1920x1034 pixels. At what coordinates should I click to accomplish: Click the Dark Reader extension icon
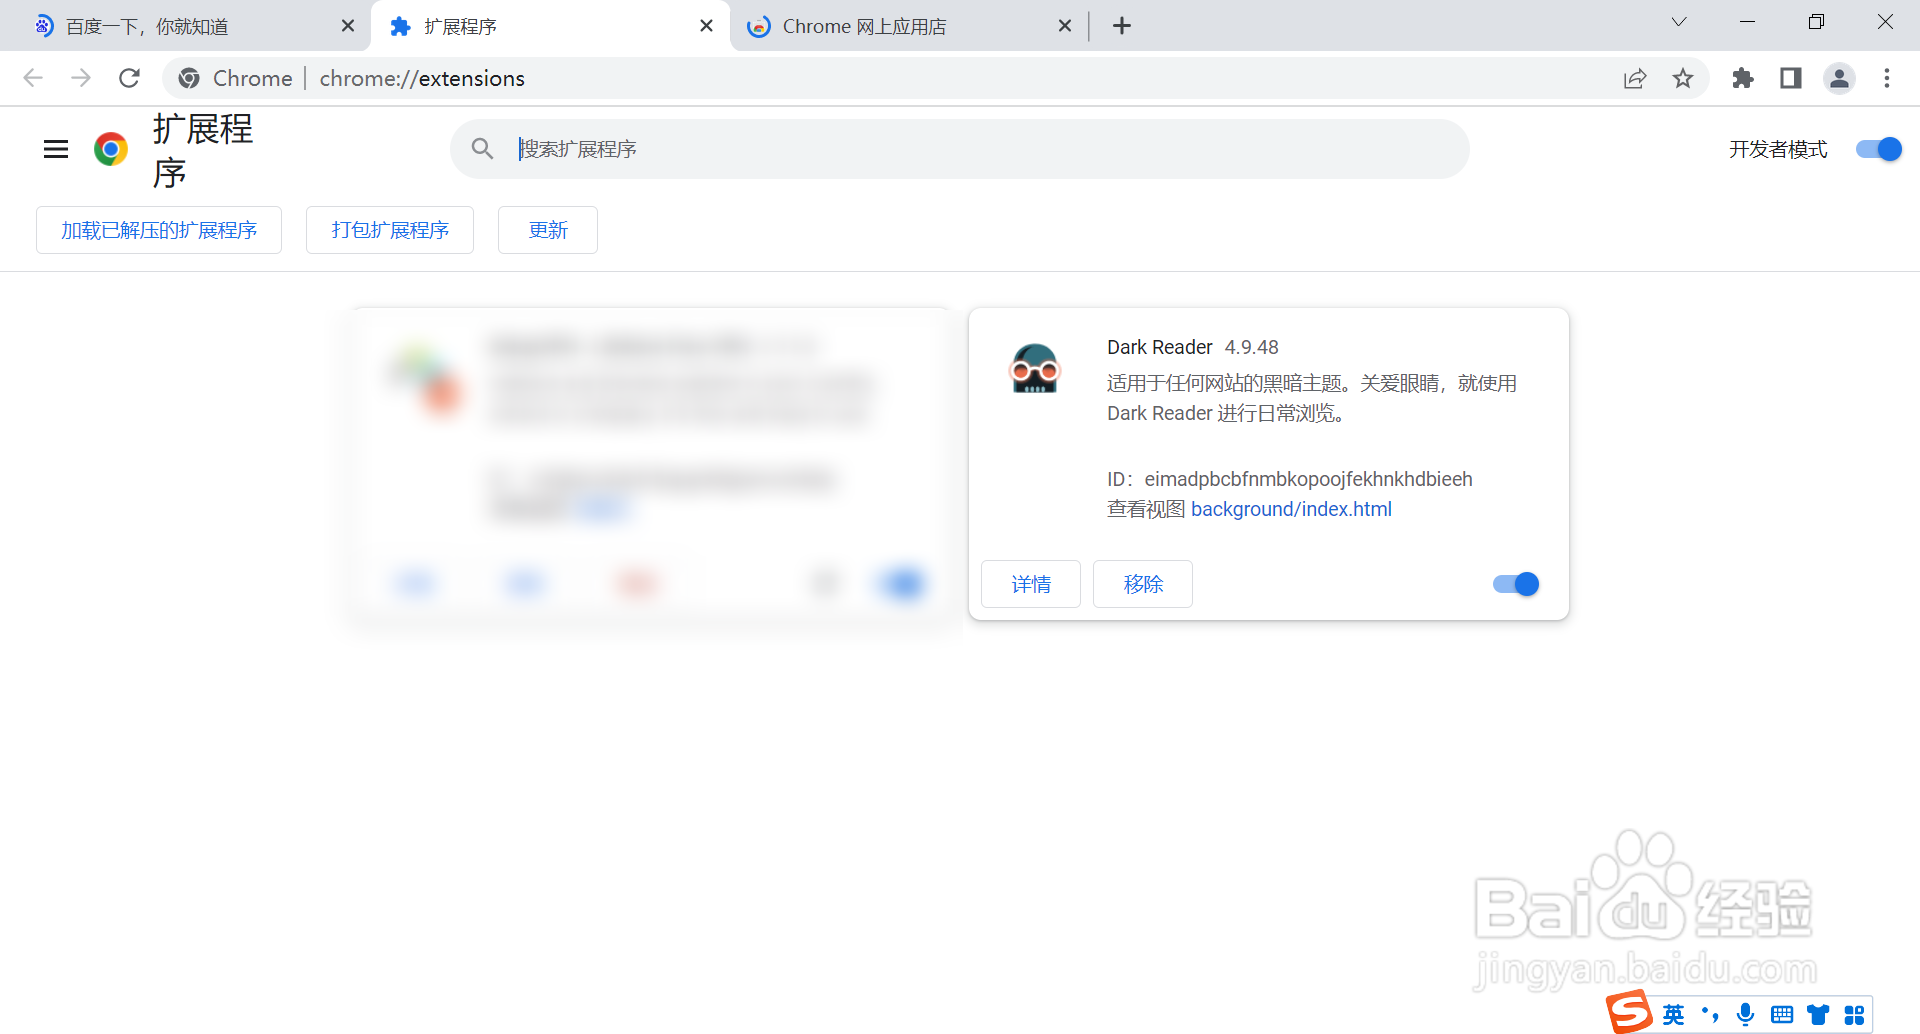point(1035,368)
